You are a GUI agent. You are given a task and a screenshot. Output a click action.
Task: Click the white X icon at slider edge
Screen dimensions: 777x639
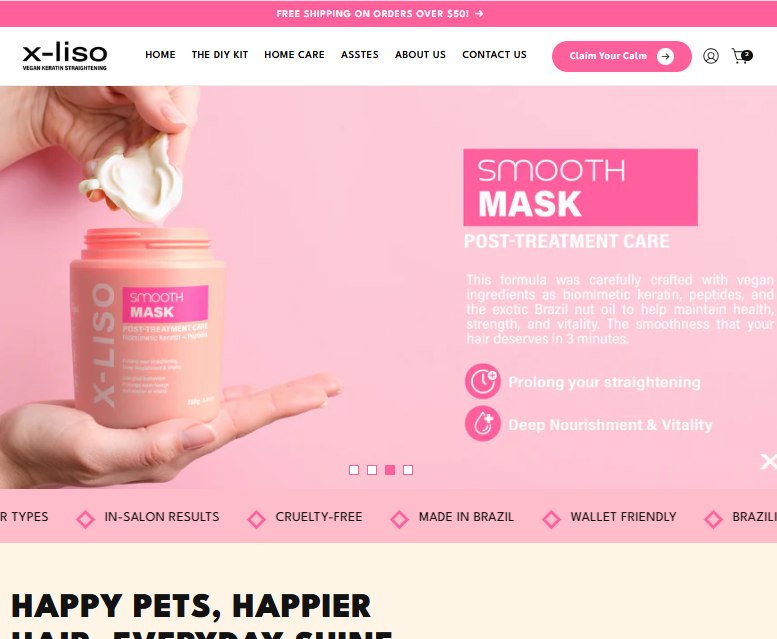(x=769, y=461)
